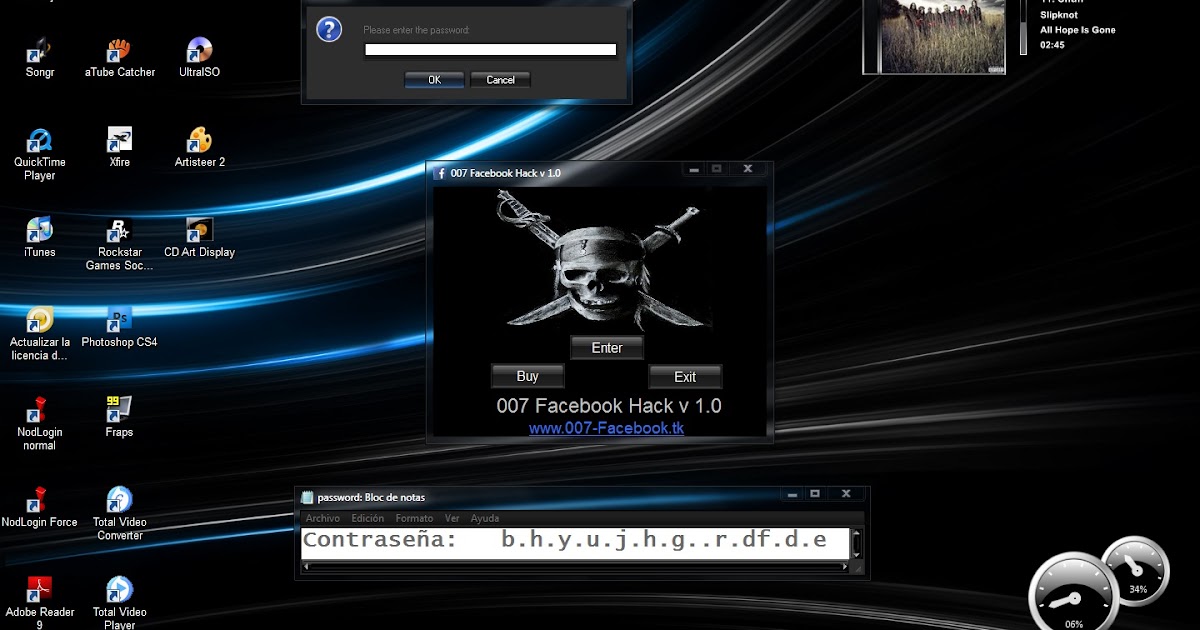Close the 007 Facebook Hack window
This screenshot has height=630, width=1200.
point(747,169)
